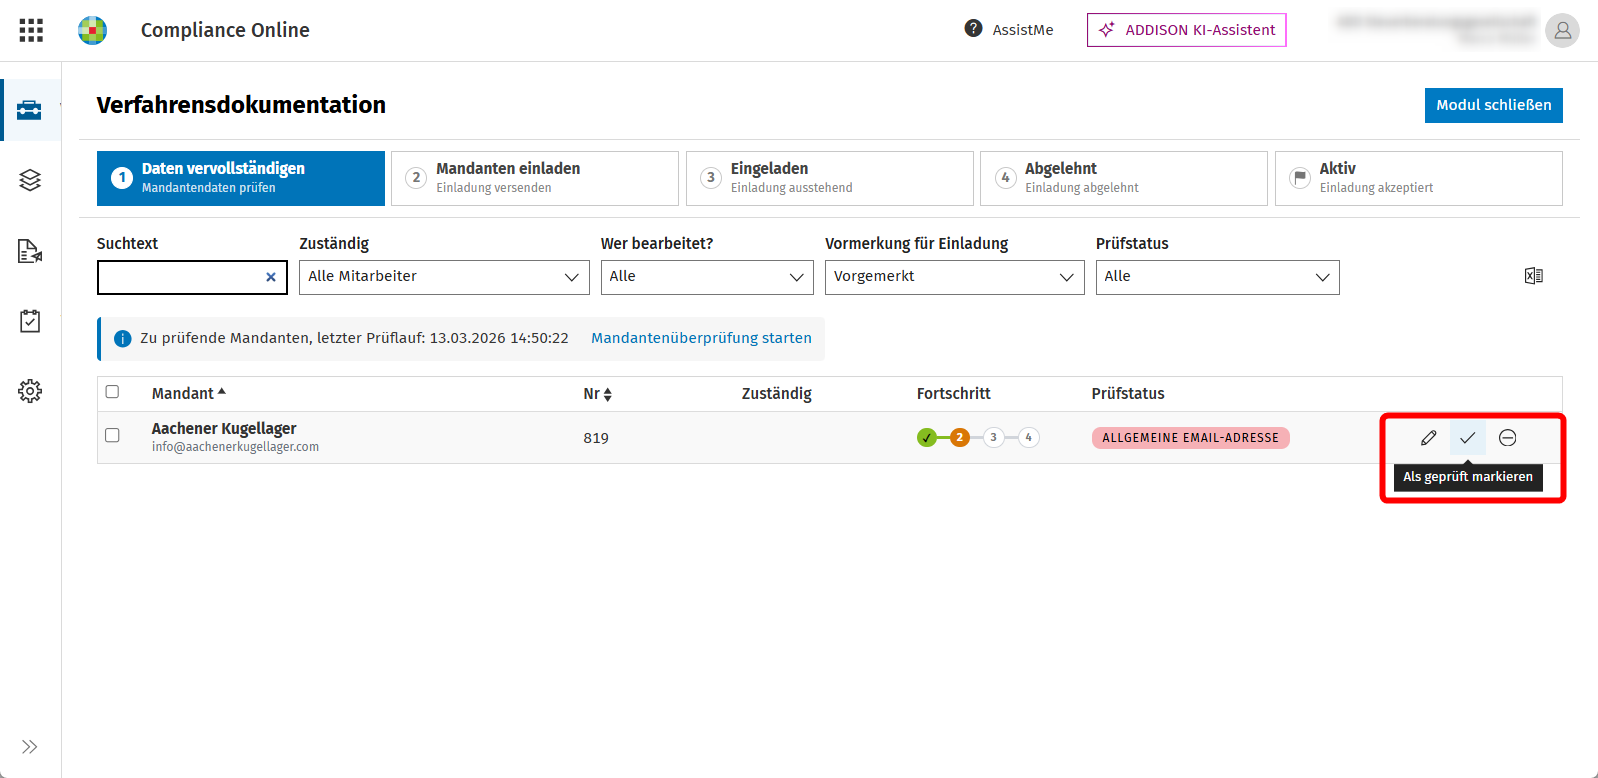1598x778 pixels.
Task: Open the app launcher grid icon
Action: (31, 30)
